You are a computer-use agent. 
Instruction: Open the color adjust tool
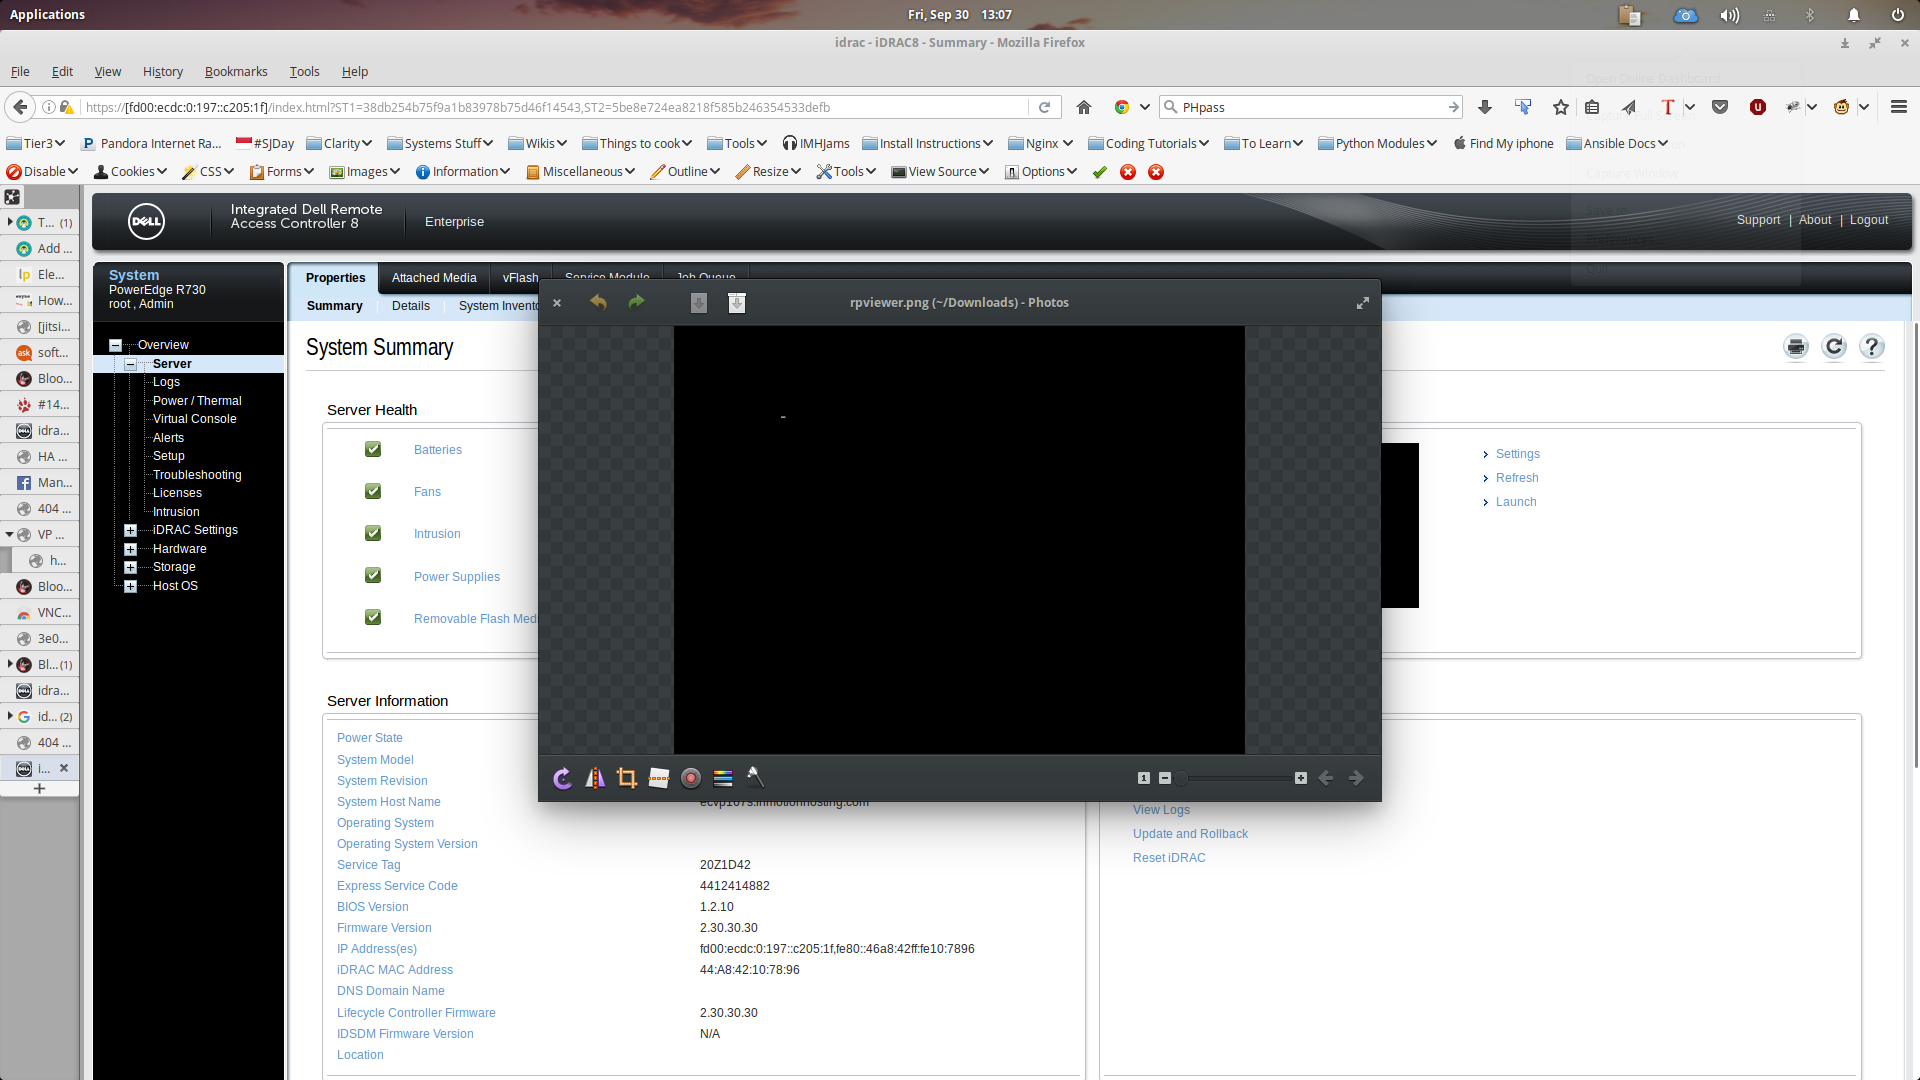[723, 778]
